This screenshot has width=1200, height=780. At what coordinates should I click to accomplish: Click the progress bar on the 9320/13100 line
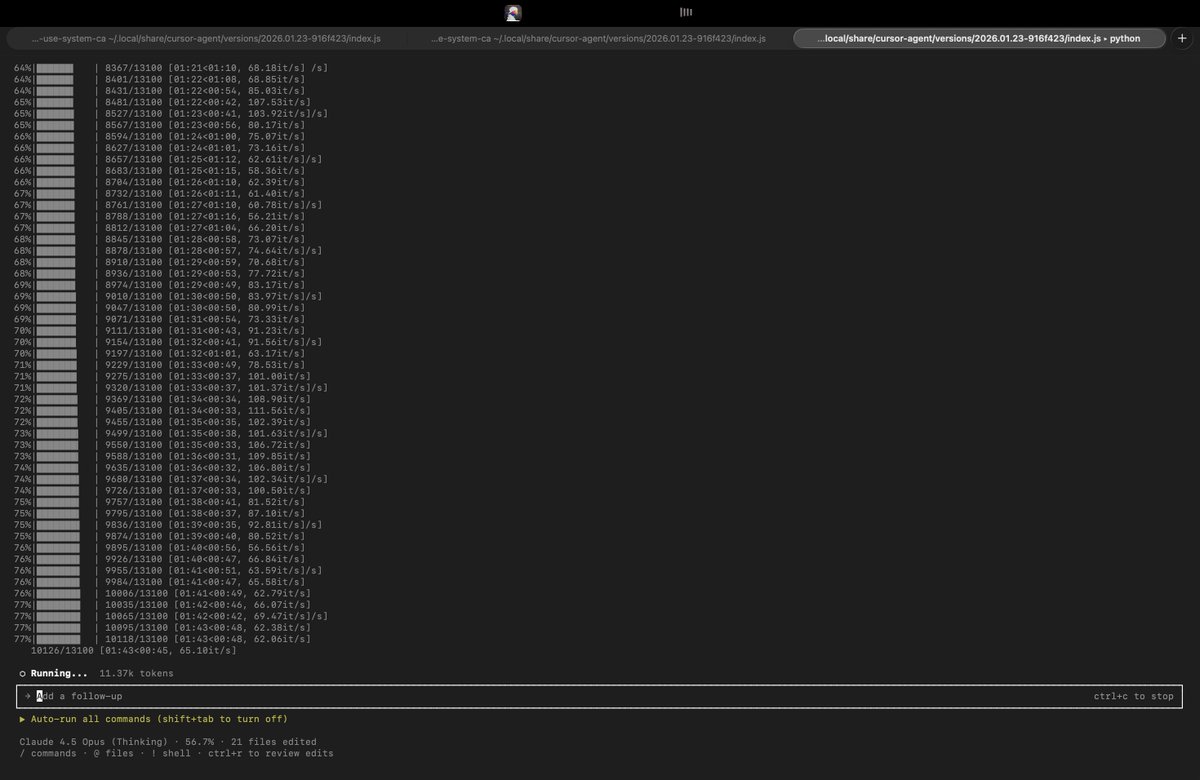click(x=58, y=388)
